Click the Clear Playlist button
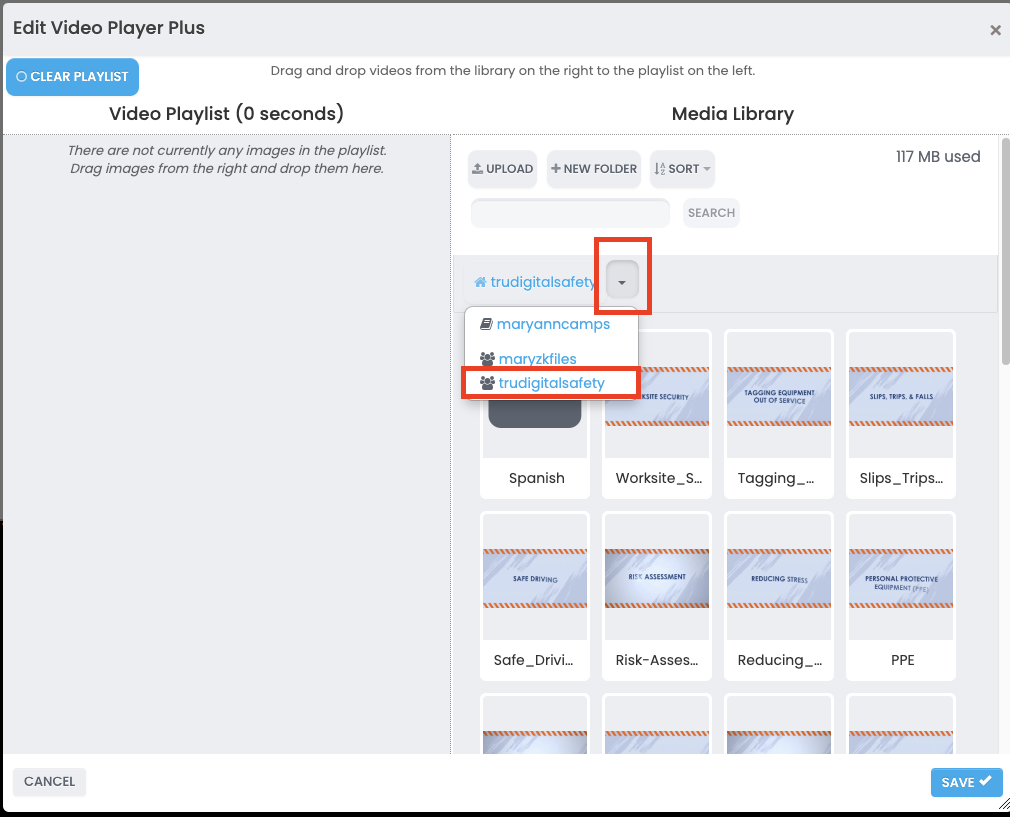Screen dimensions: 1010x817 pyautogui.click(x=72, y=77)
